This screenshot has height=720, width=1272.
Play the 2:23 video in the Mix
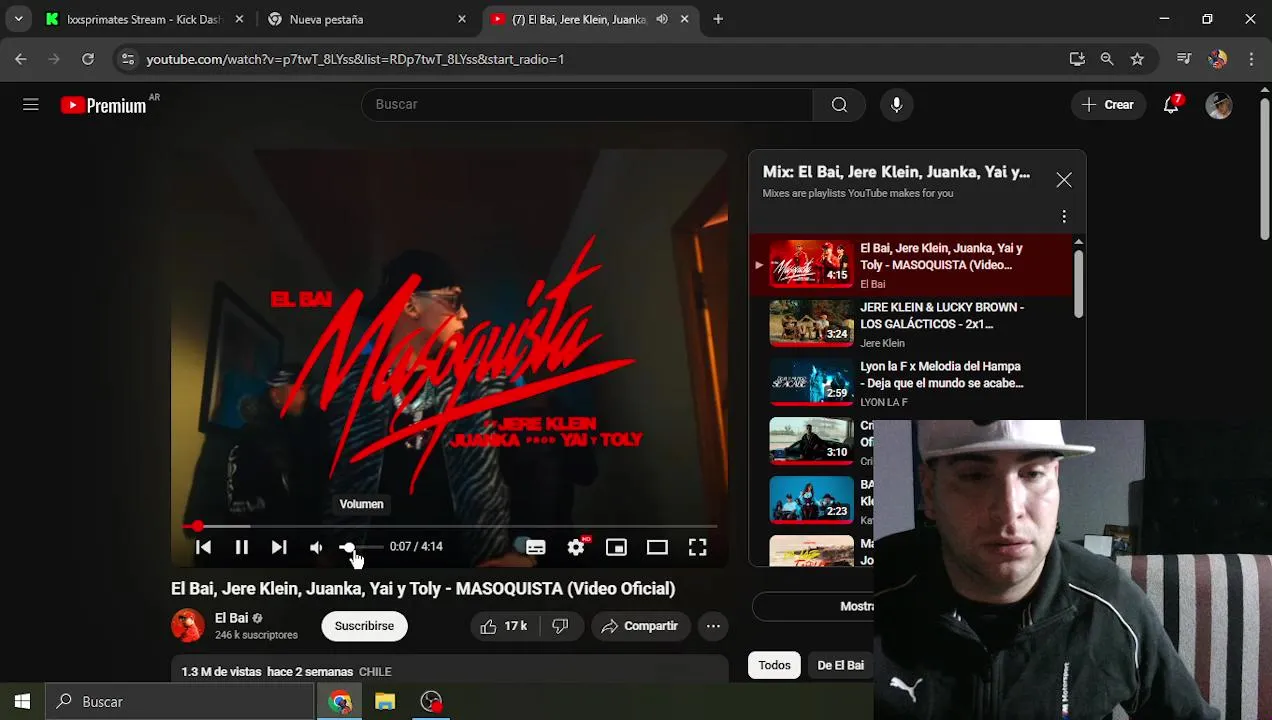(x=811, y=500)
